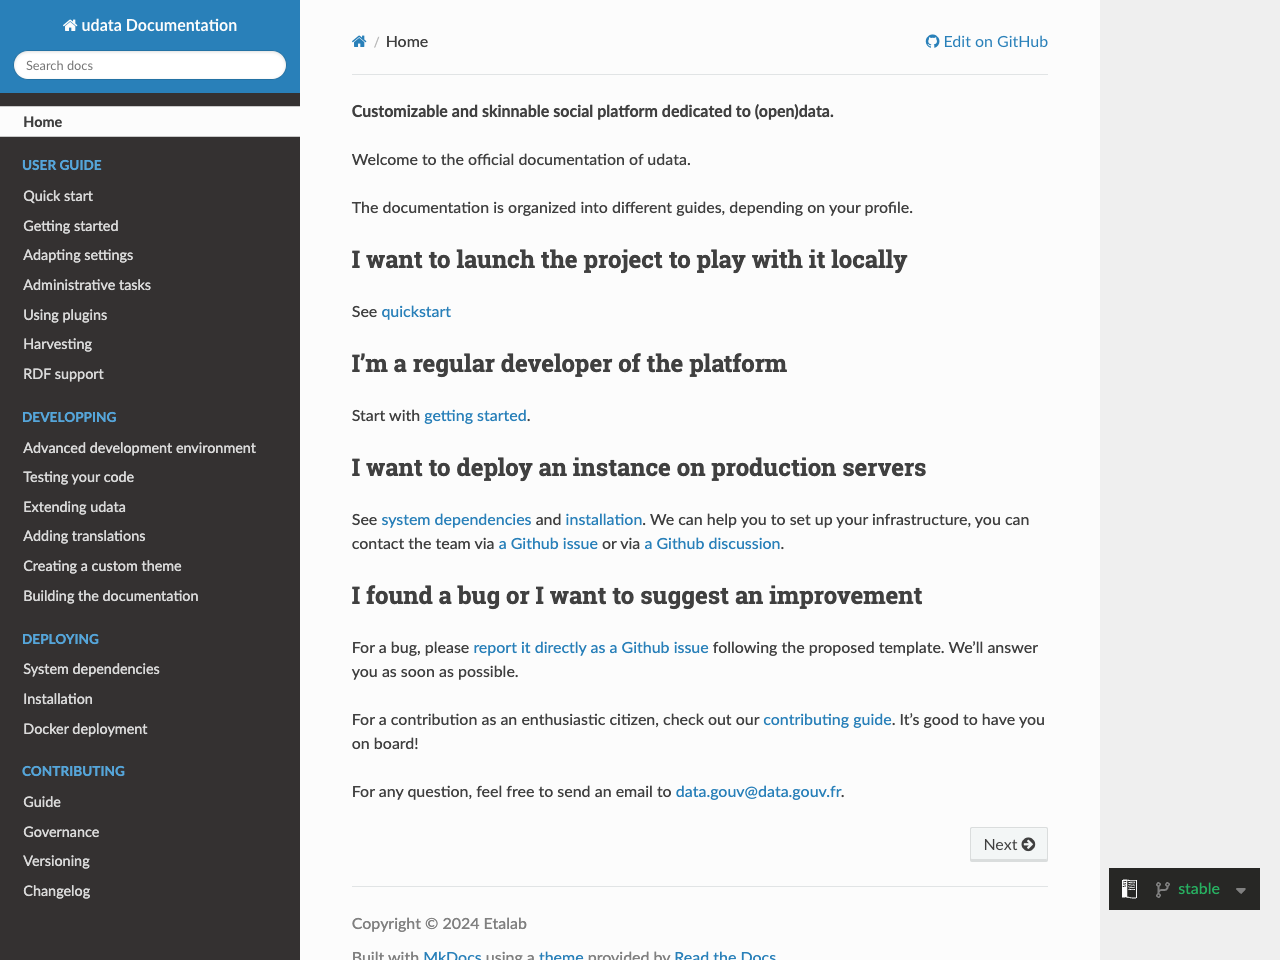
Task: Open Installation in sidebar
Action: [150, 699]
